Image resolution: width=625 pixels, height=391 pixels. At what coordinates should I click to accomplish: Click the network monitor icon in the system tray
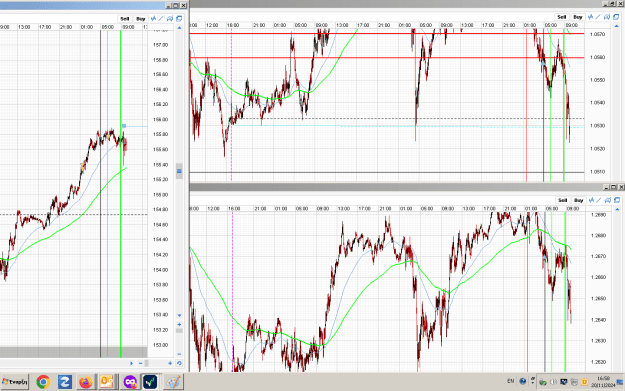(x=564, y=382)
